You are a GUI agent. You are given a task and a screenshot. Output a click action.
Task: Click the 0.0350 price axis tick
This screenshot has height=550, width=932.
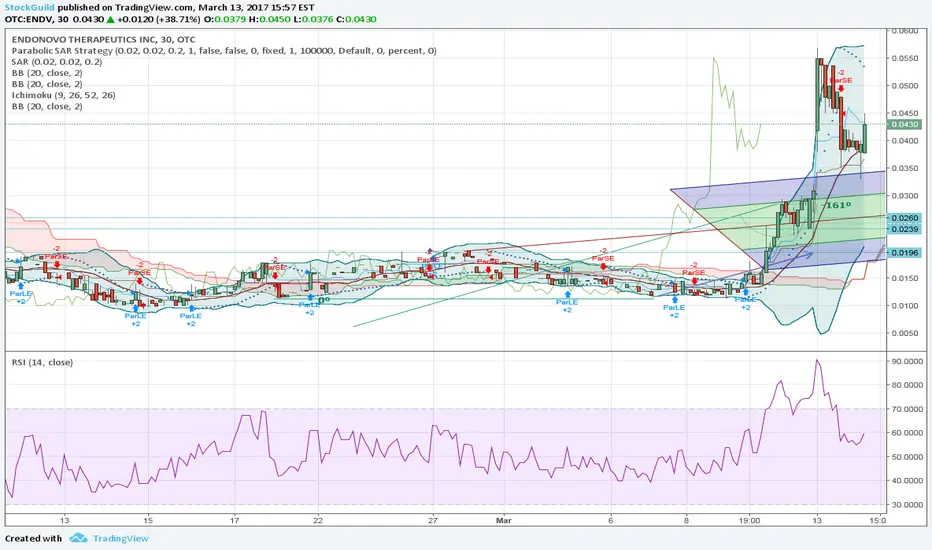click(x=905, y=168)
